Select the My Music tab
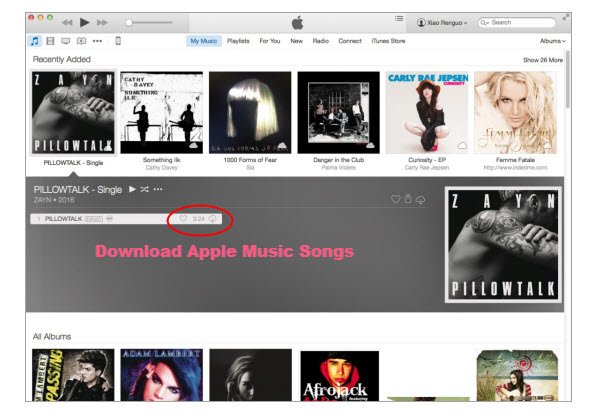The image size is (600, 415). 204,41
